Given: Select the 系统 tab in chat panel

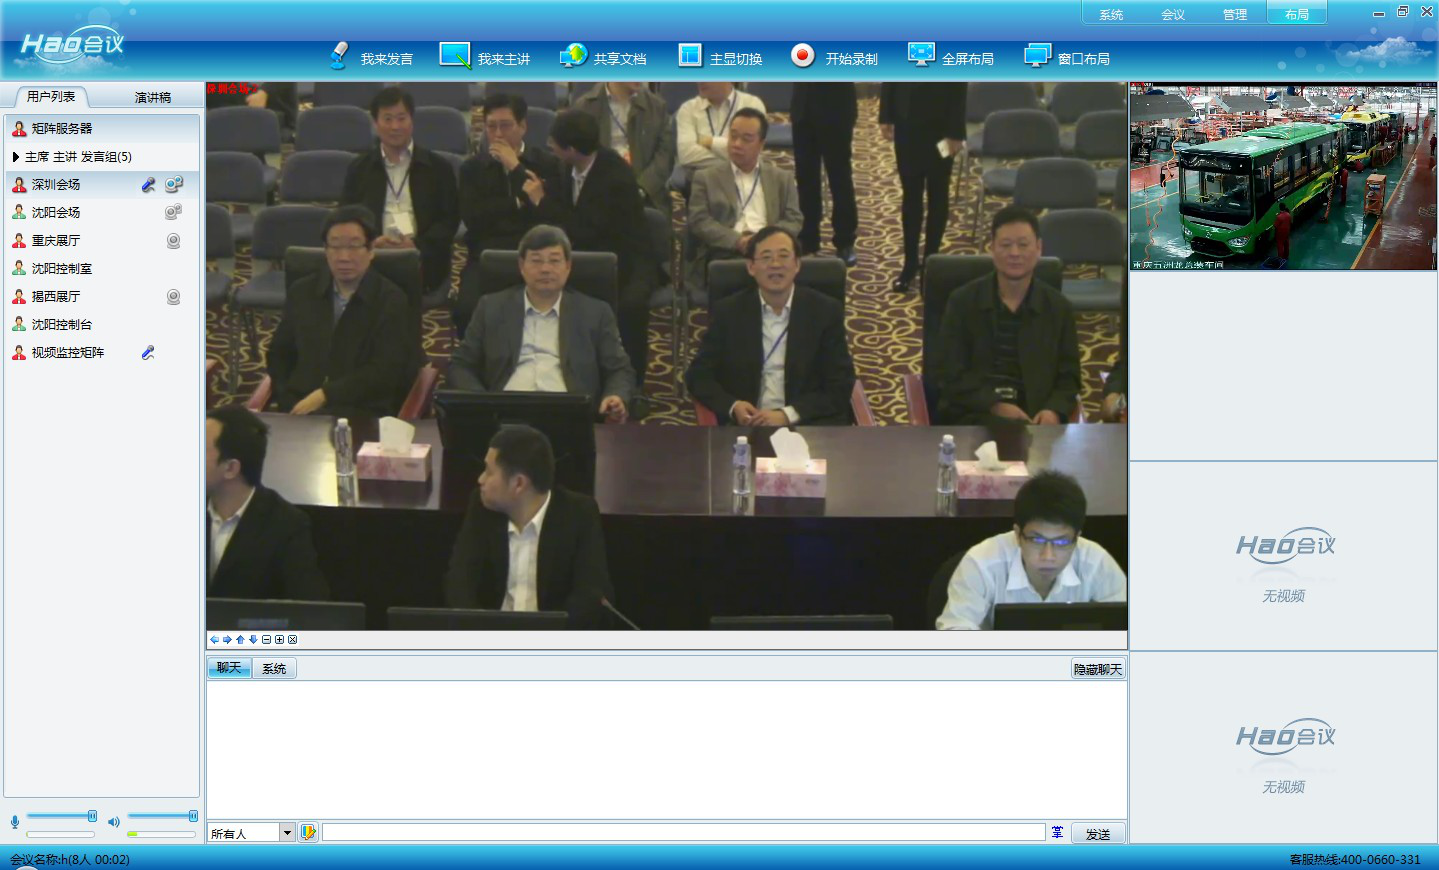Looking at the screenshot, I should point(274,669).
